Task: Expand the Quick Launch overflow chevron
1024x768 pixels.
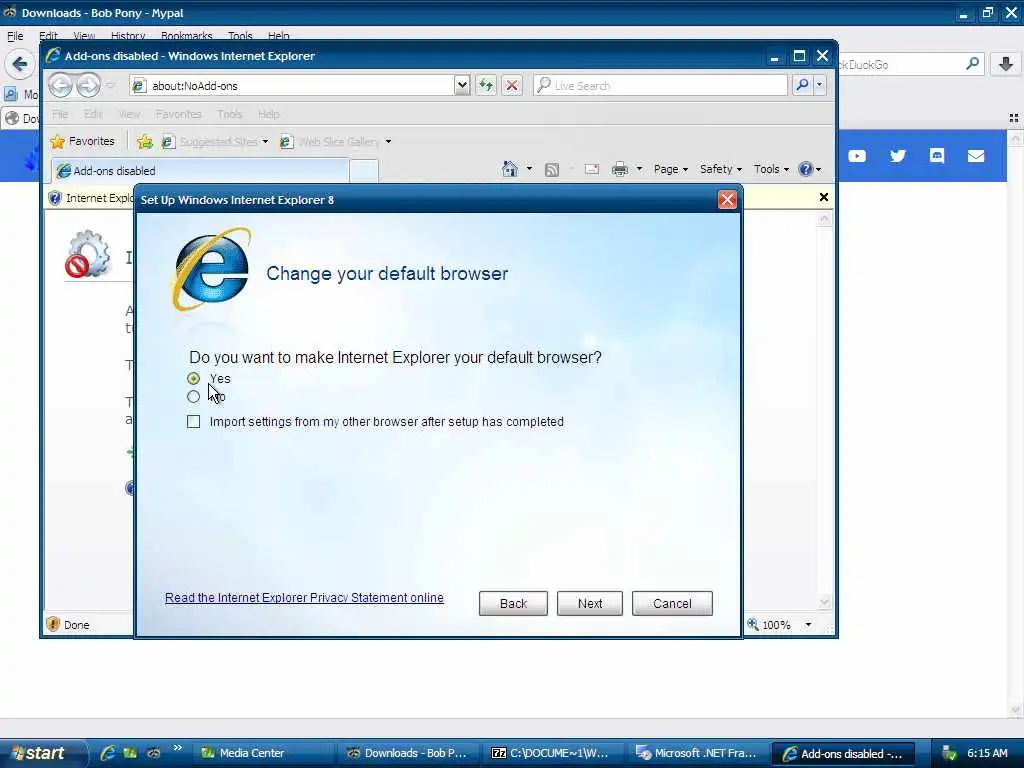Action: pos(177,748)
